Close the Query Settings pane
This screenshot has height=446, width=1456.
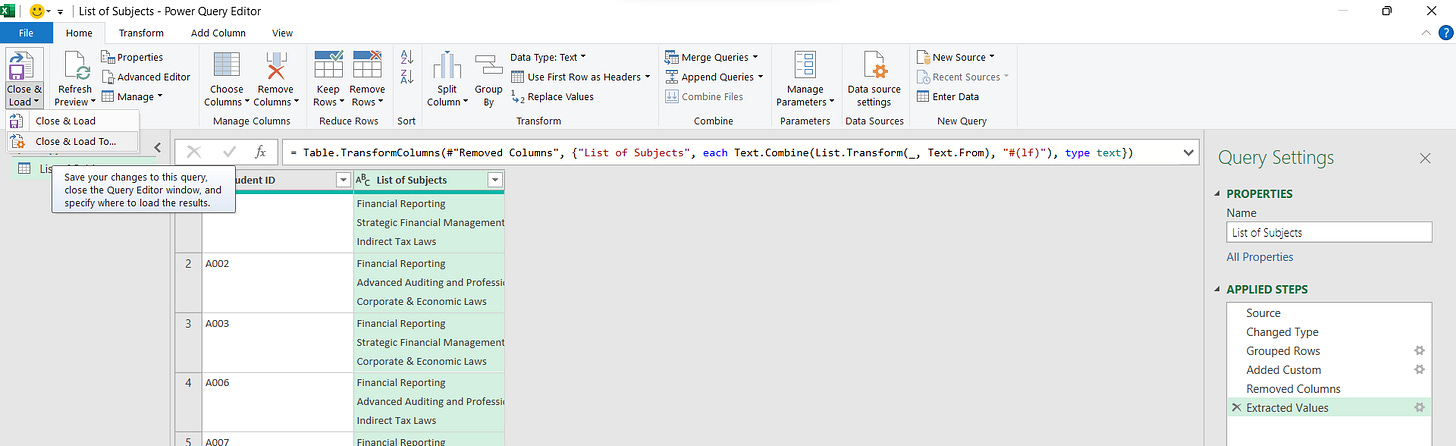click(1425, 158)
